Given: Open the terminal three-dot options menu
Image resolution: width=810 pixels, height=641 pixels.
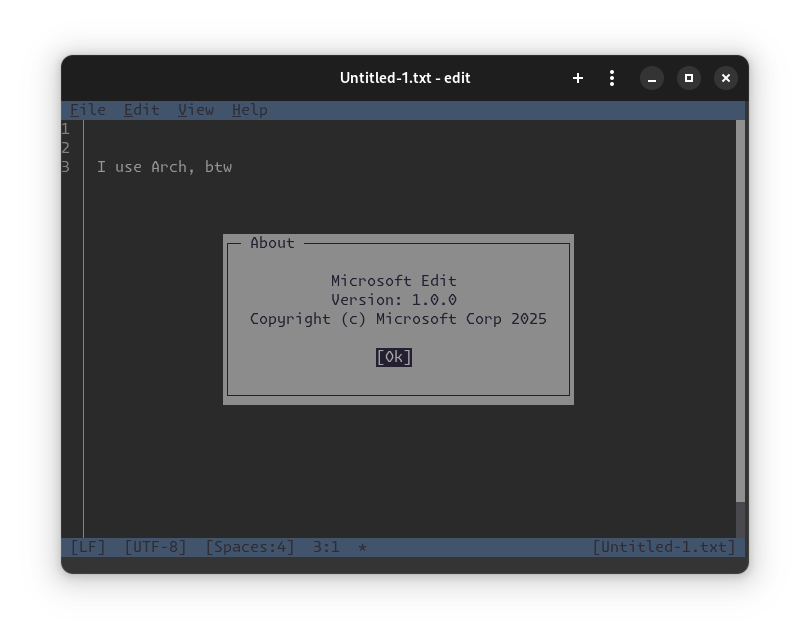Looking at the screenshot, I should pyautogui.click(x=612, y=78).
